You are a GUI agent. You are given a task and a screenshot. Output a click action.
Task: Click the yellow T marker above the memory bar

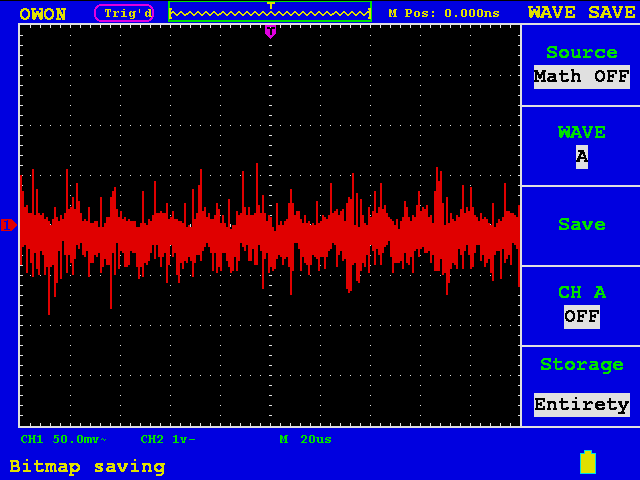[x=270, y=5]
